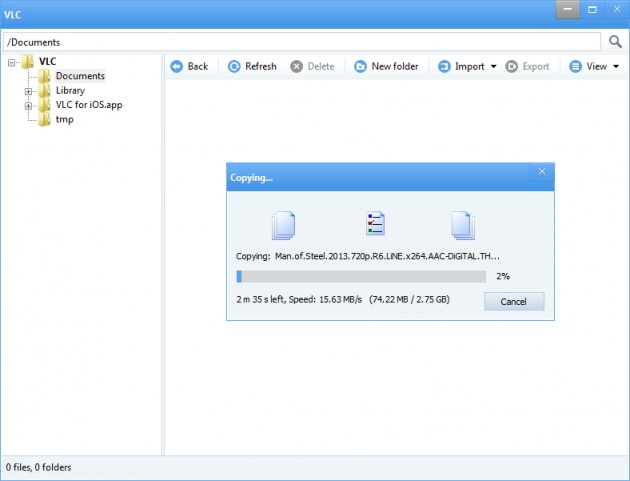Click the Back toolbar label
The height and width of the screenshot is (481, 630).
point(198,66)
